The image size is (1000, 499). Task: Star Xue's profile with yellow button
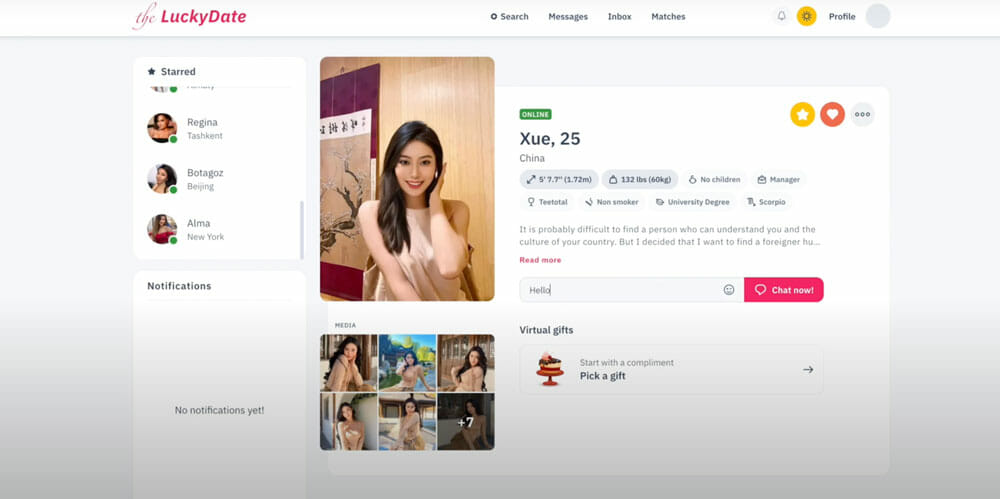802,114
